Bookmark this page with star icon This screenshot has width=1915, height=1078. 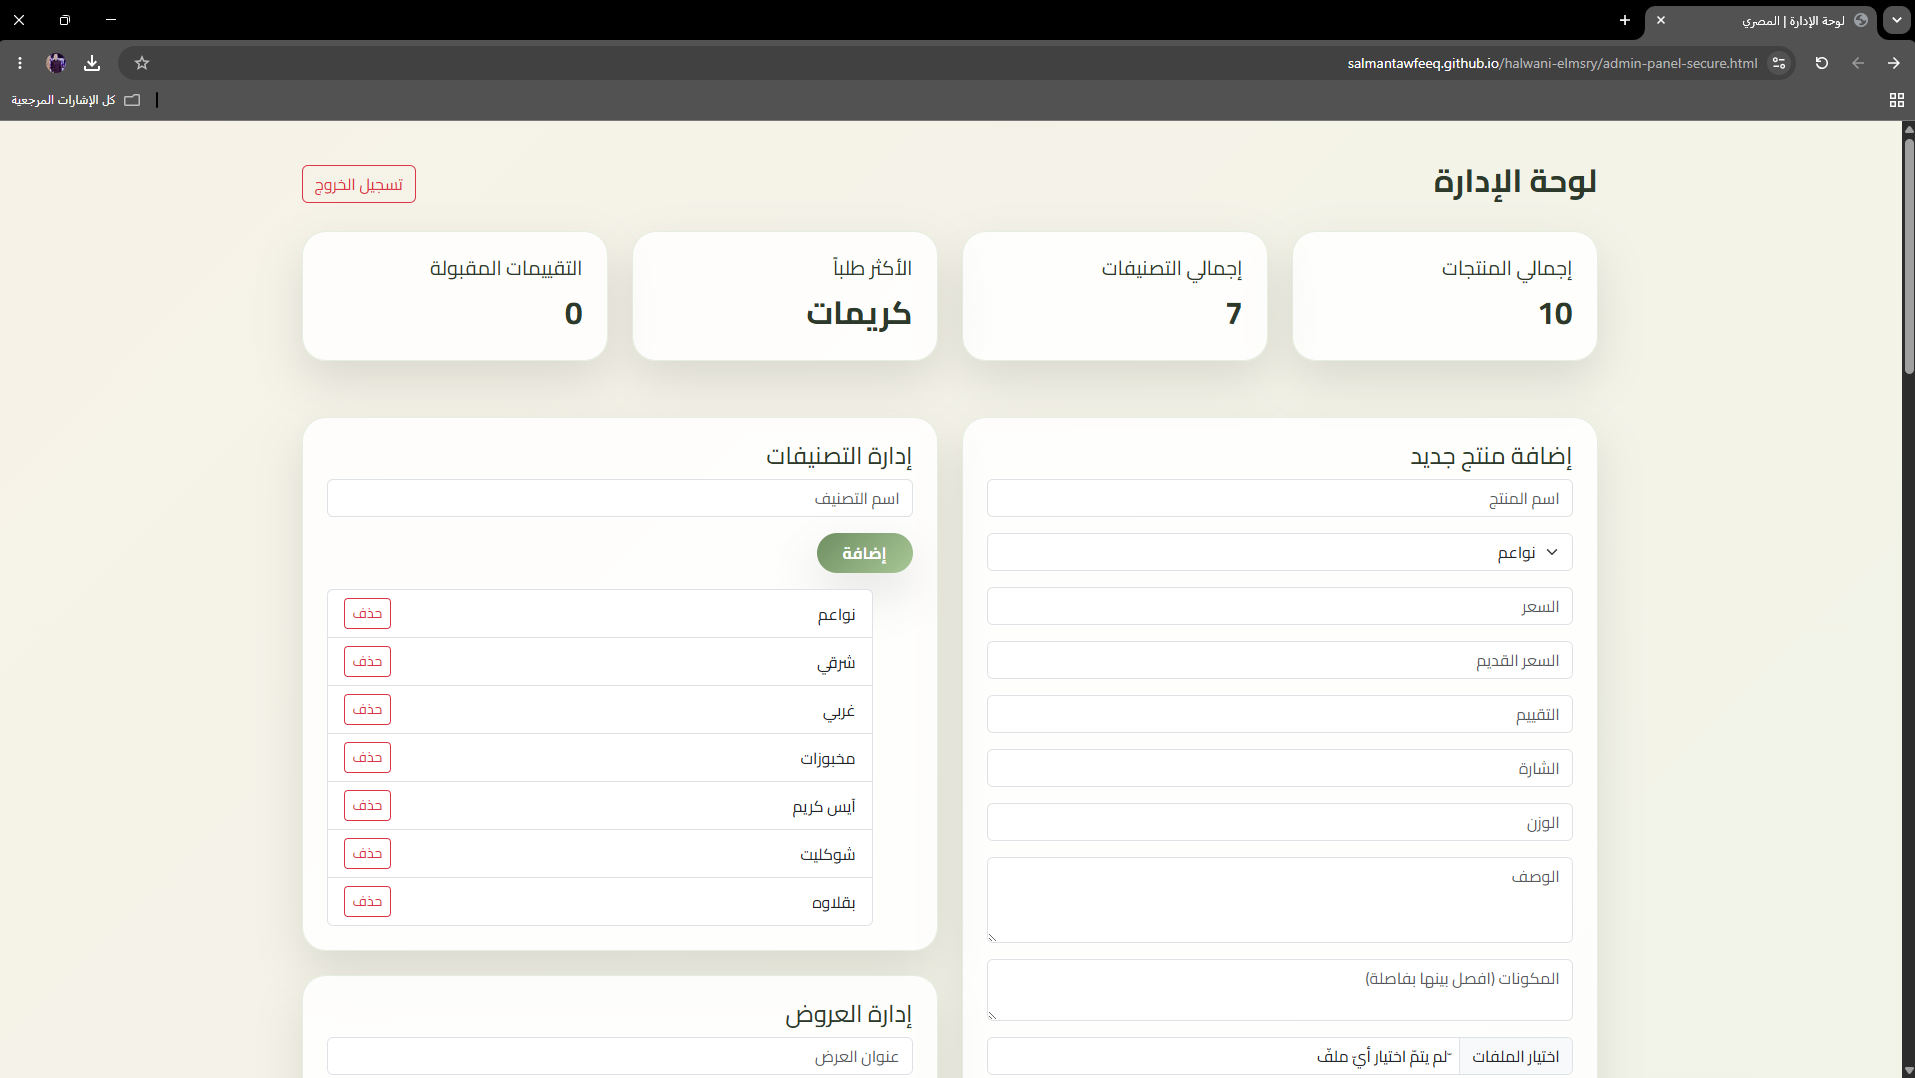pyautogui.click(x=142, y=63)
